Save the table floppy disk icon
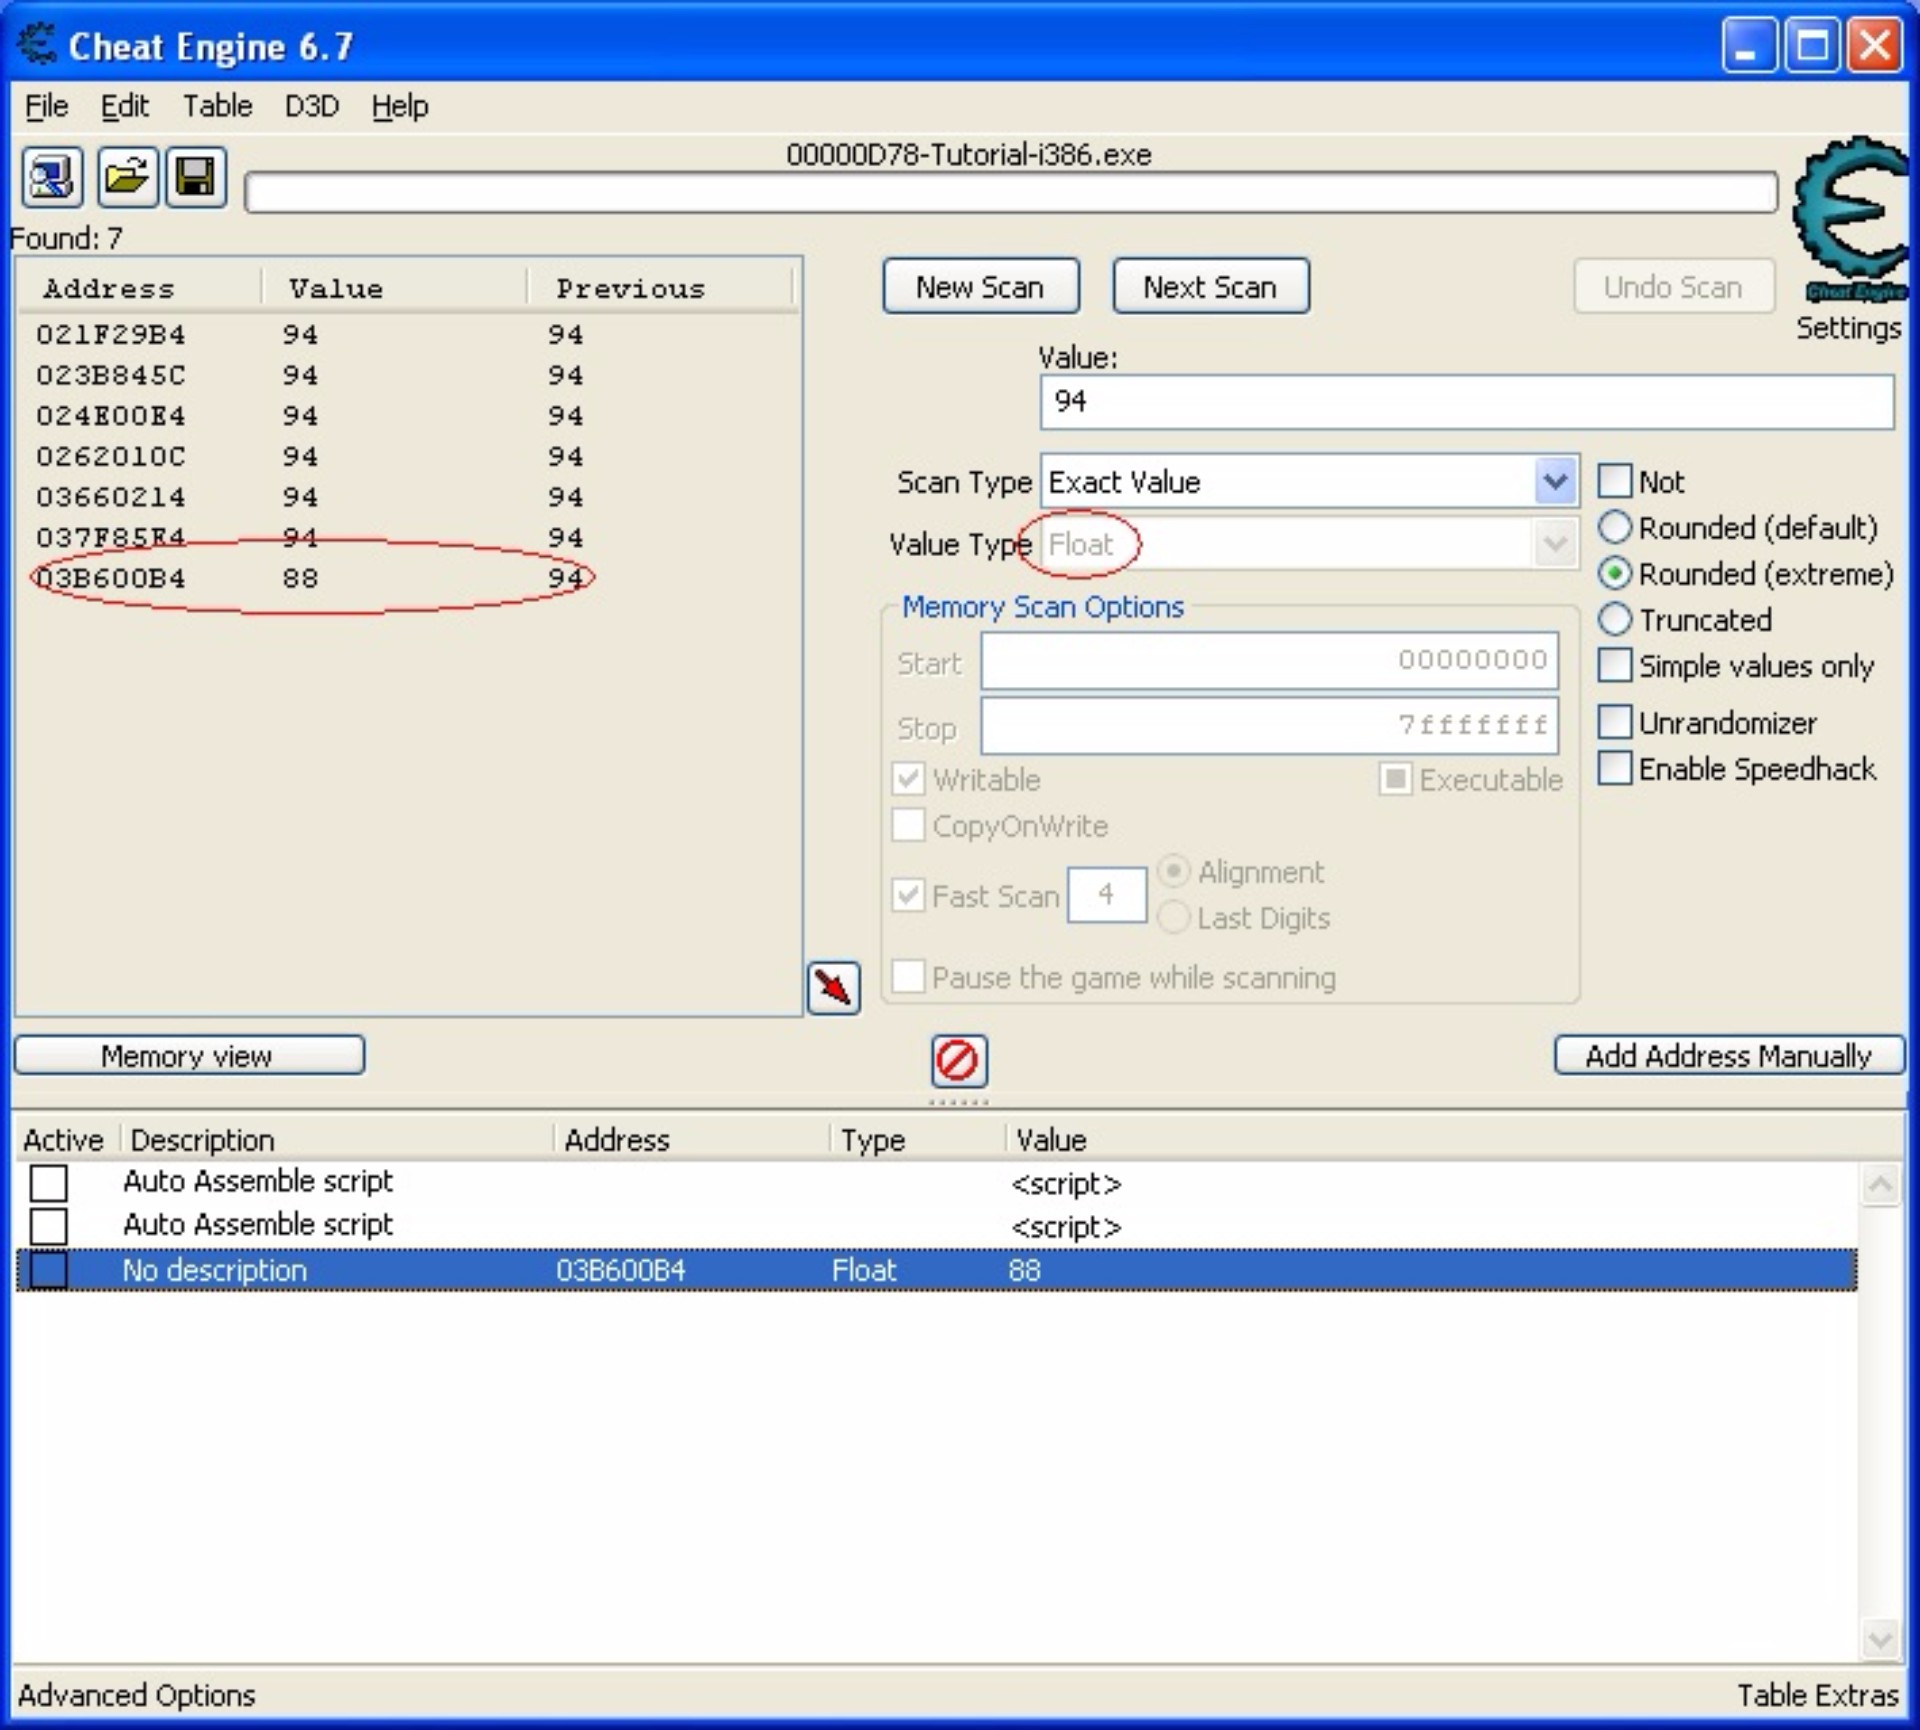This screenshot has height=1730, width=1920. tap(196, 178)
